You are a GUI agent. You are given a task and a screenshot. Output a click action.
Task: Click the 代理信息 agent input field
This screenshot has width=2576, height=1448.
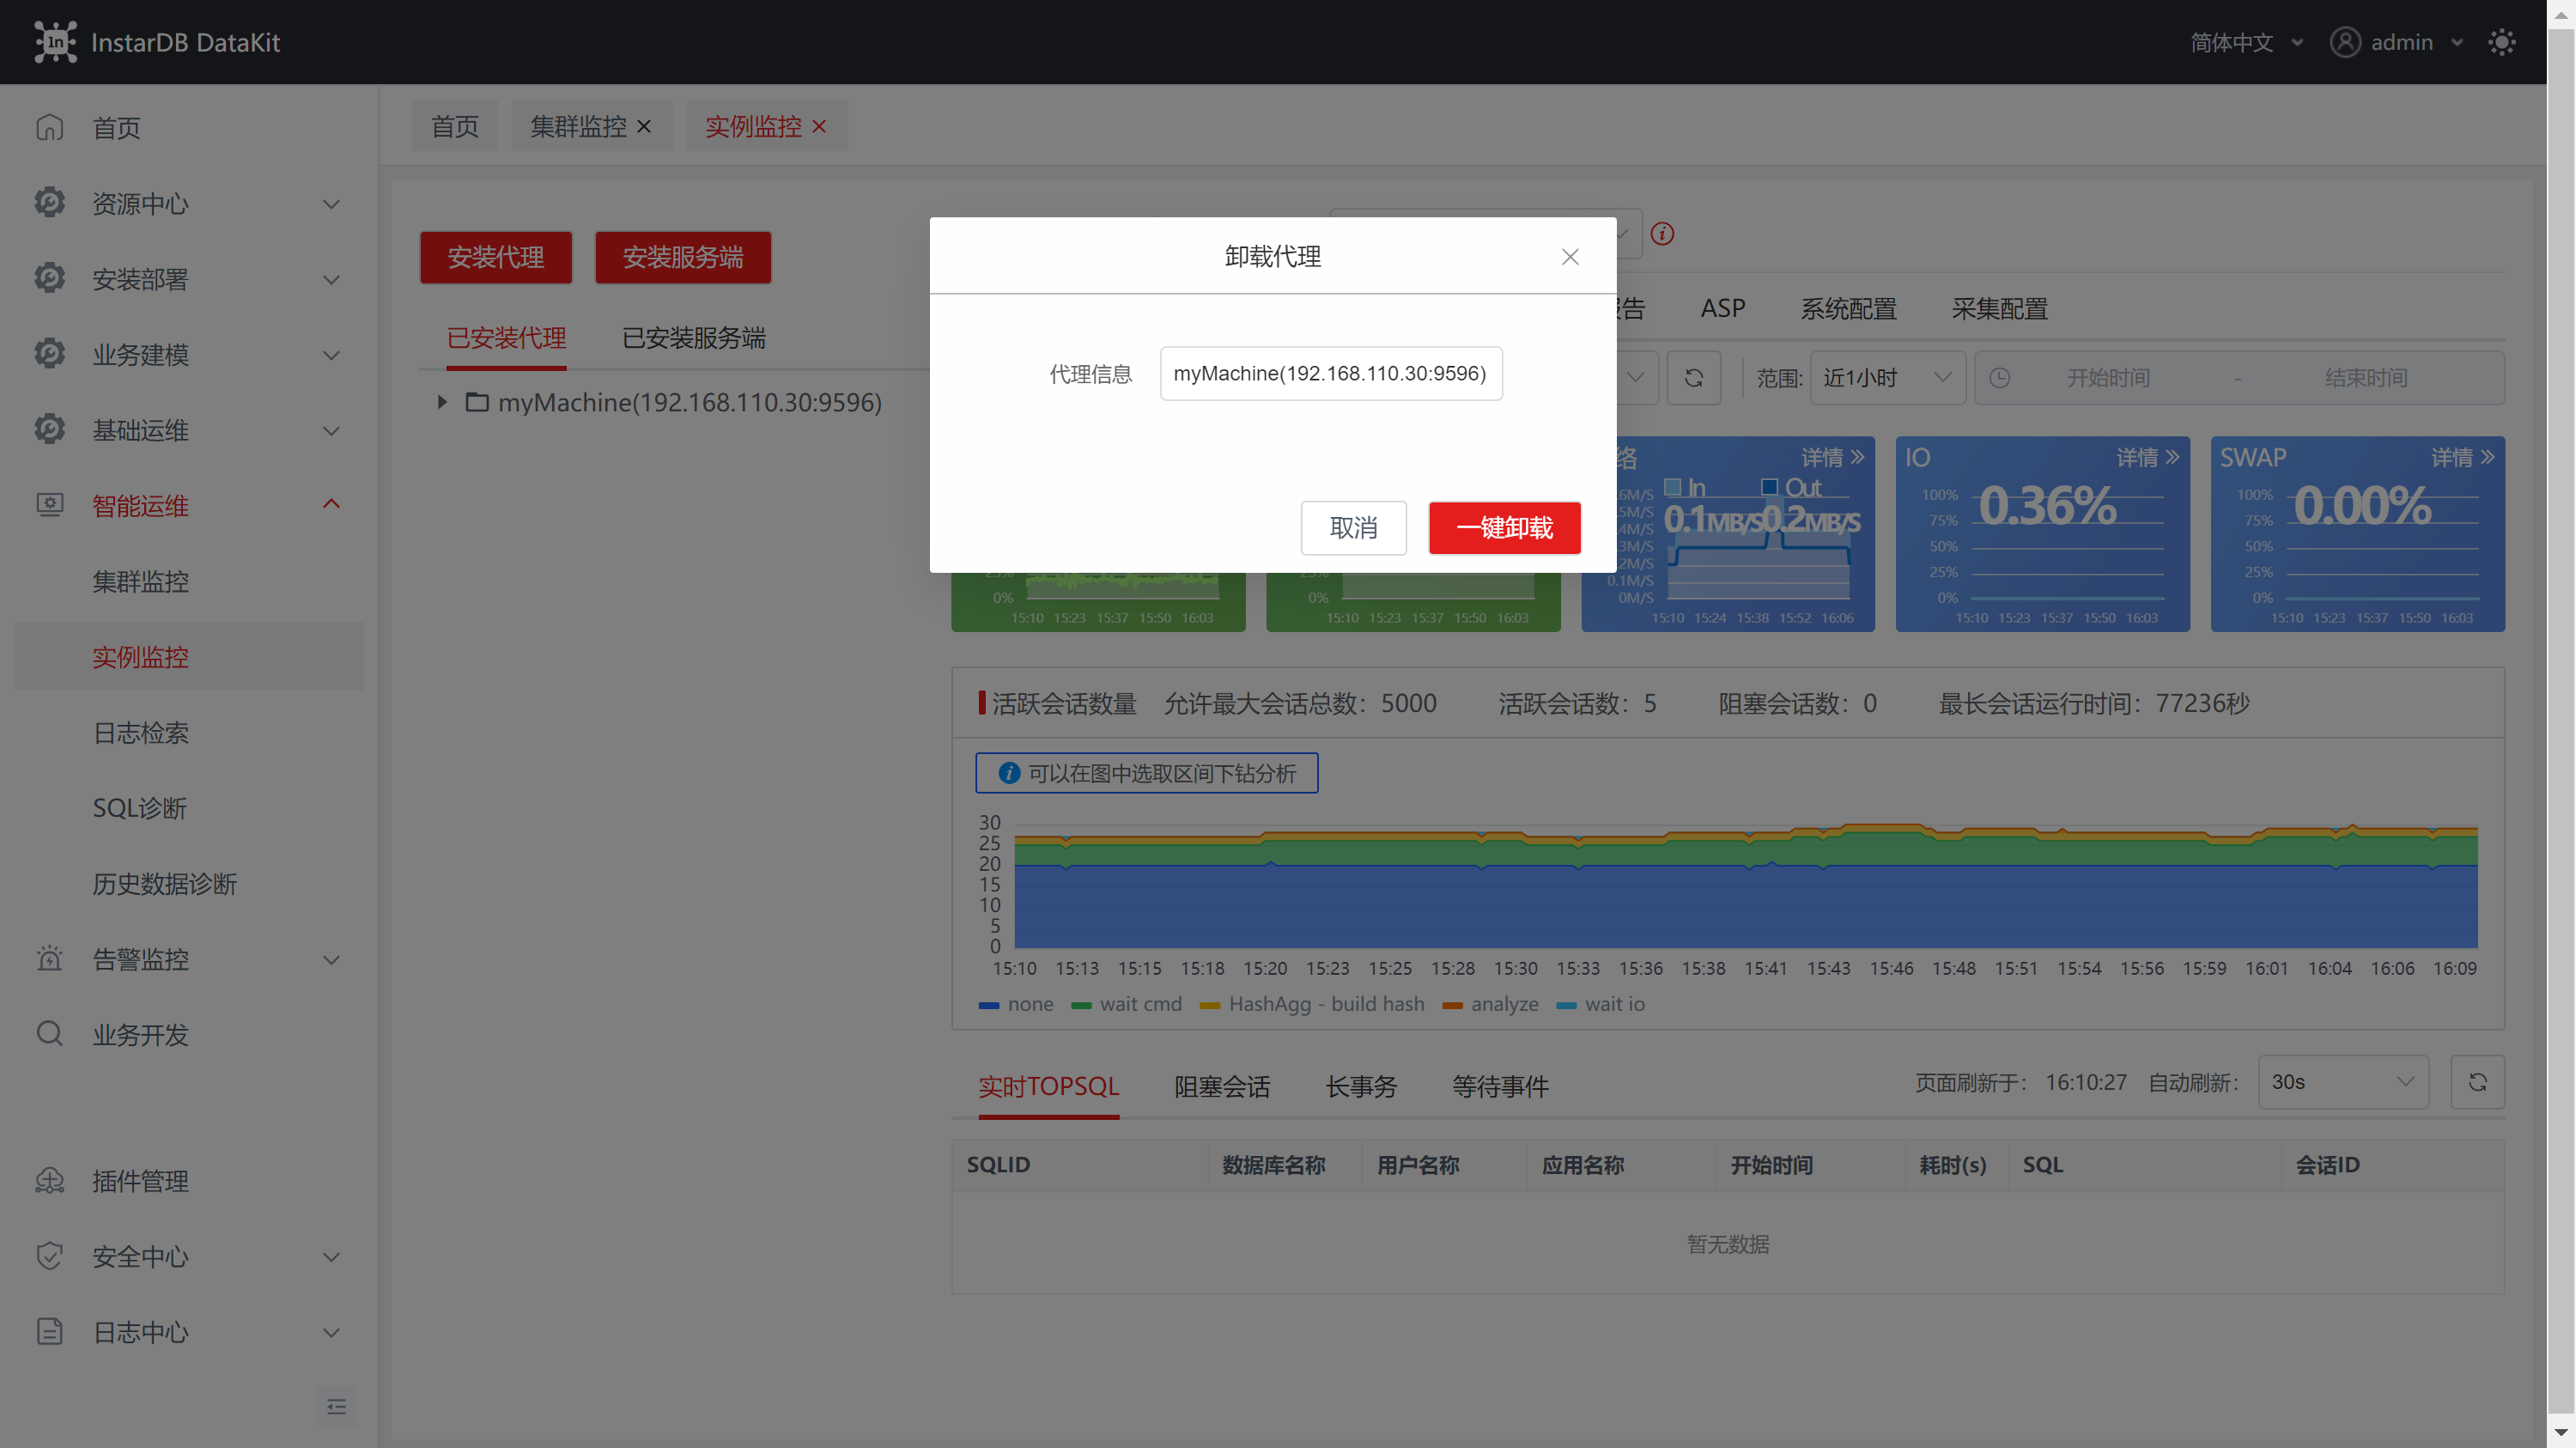click(1331, 373)
